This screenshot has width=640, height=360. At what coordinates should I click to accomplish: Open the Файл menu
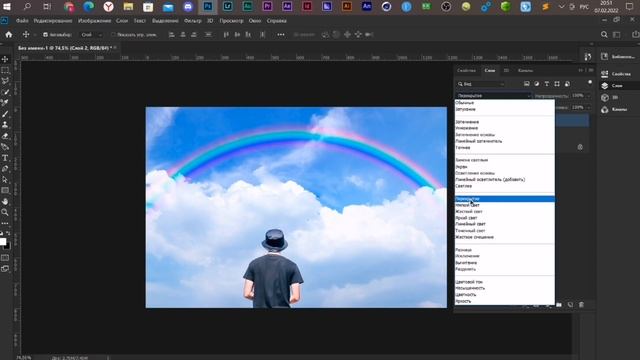click(x=22, y=21)
